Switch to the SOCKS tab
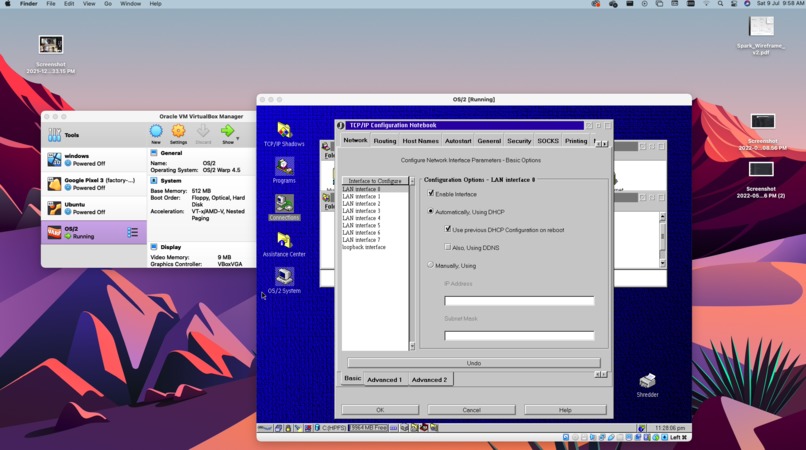Screen dimensions: 806x450 (x=548, y=141)
